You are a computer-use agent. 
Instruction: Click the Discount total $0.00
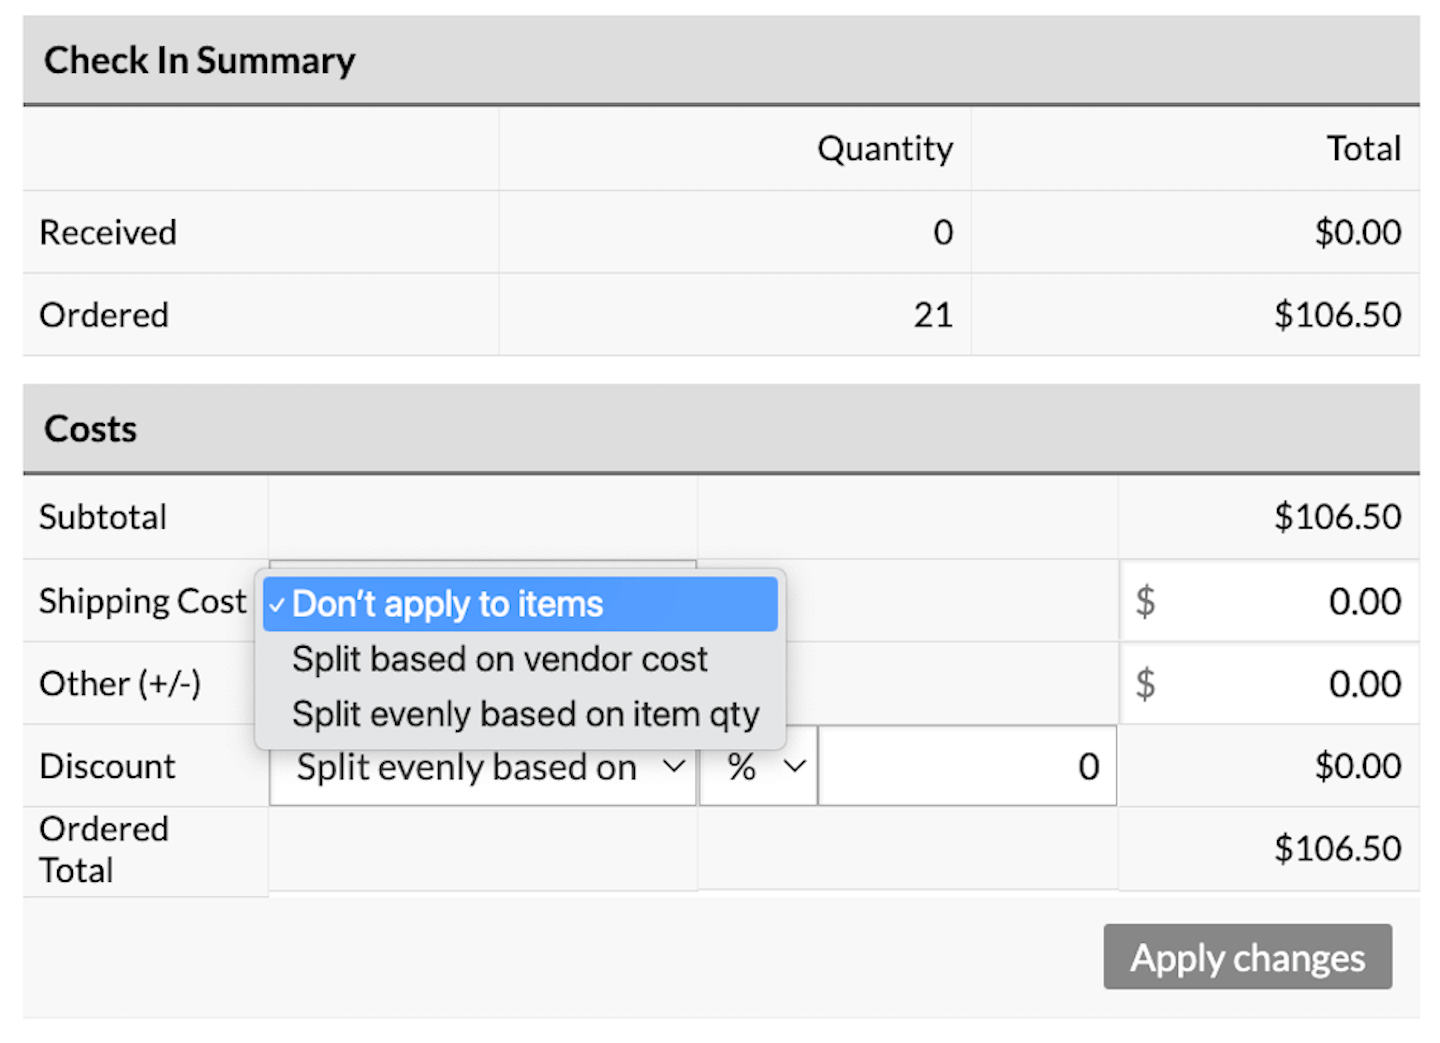pos(1357,766)
